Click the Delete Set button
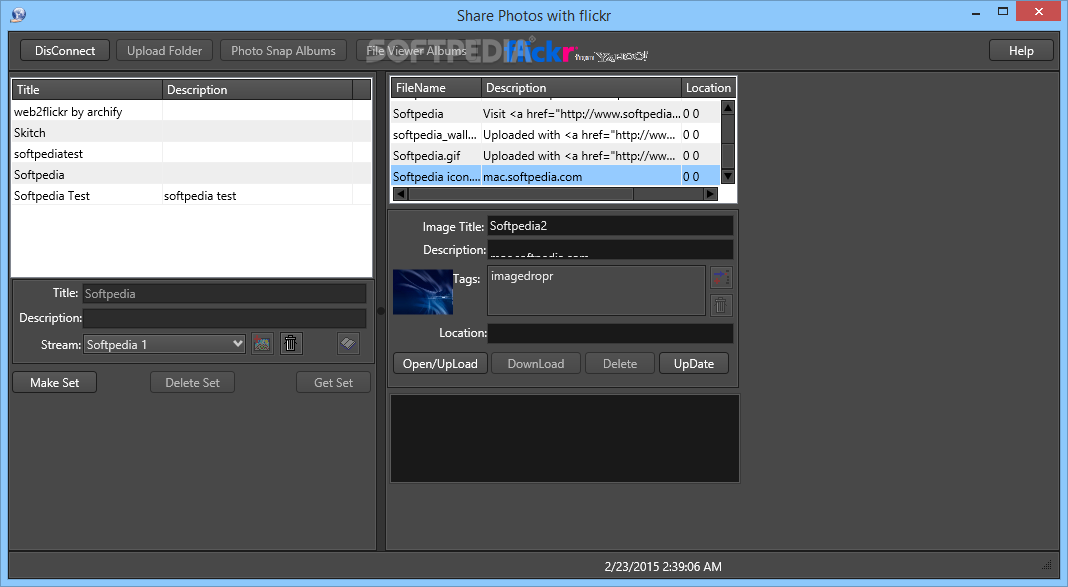 click(192, 382)
